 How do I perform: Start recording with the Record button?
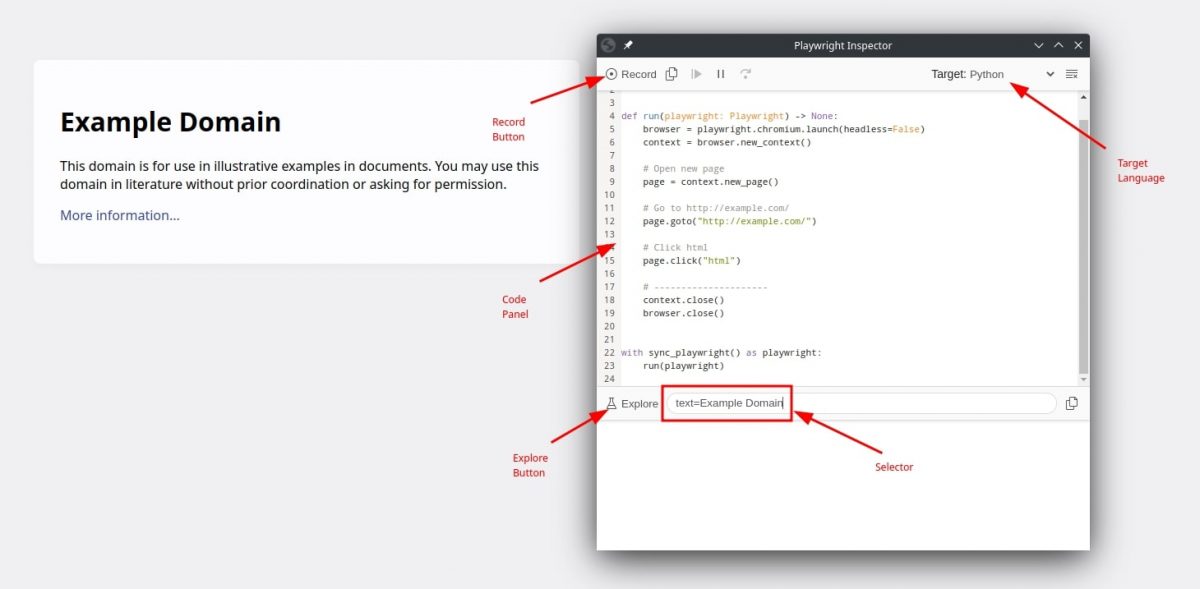click(x=630, y=73)
